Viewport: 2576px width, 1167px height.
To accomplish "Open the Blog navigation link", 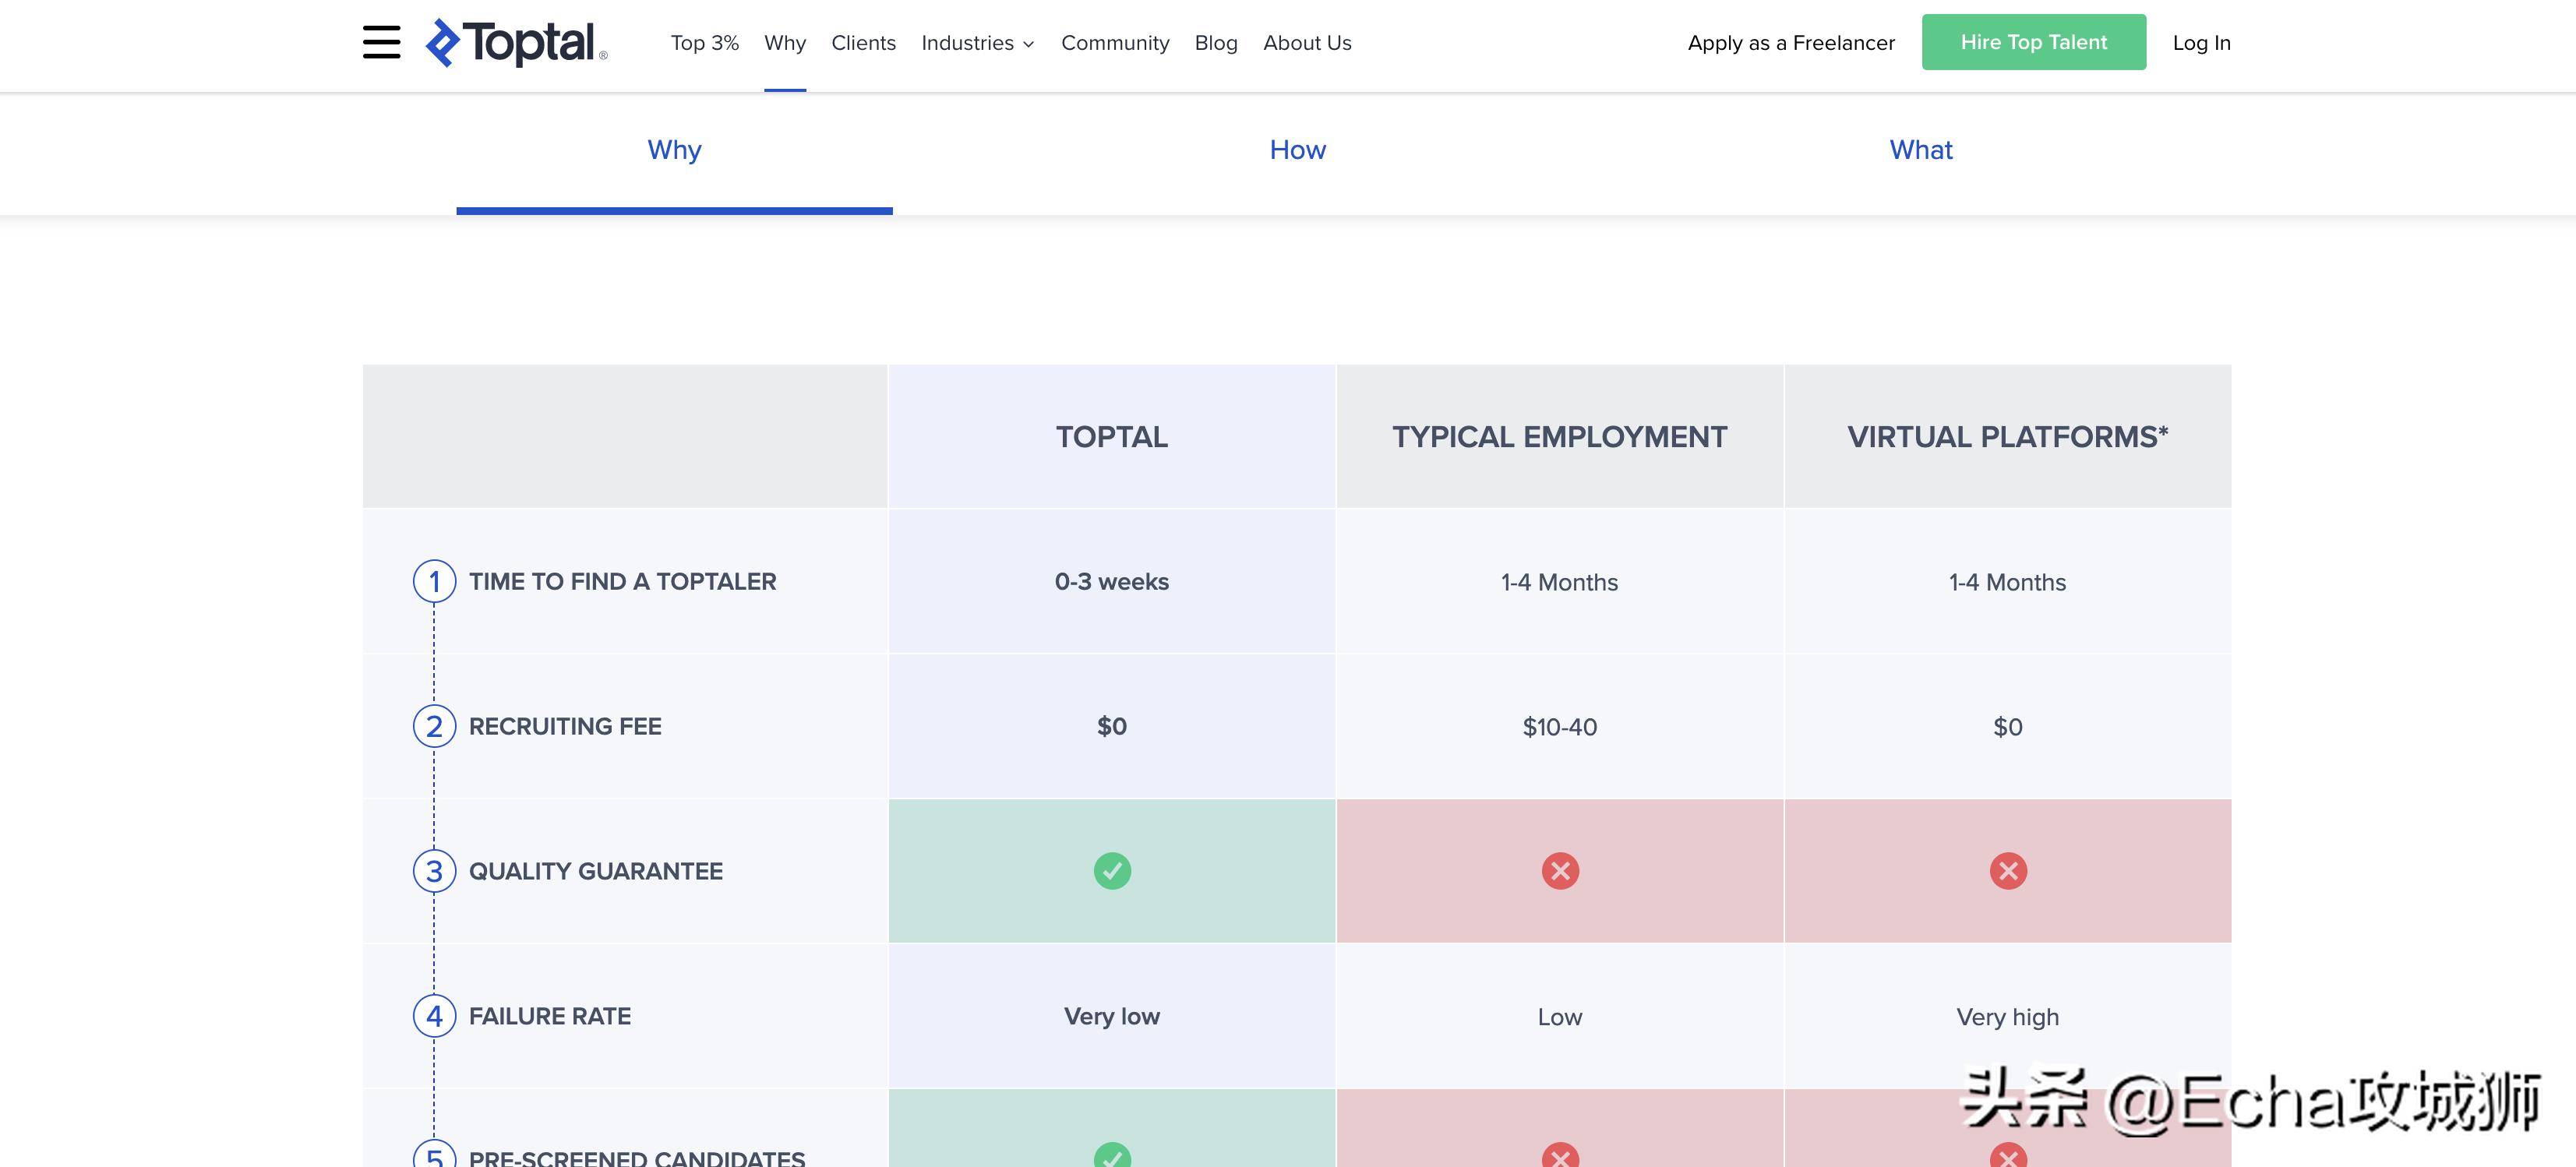I will 1215,43.
